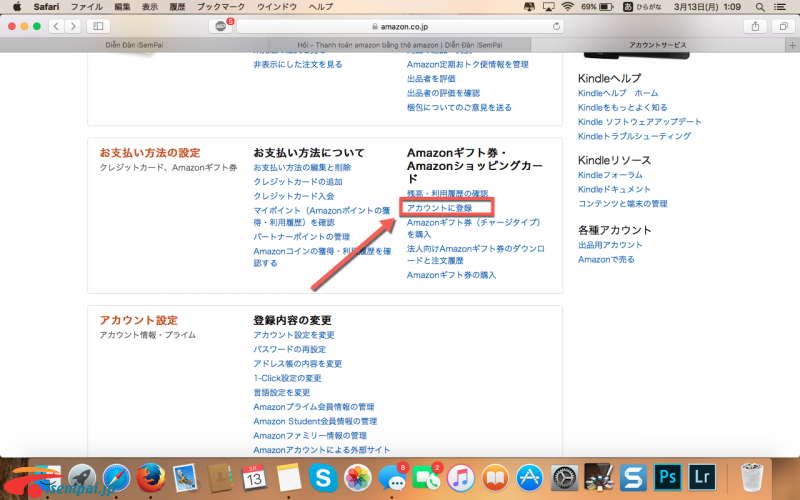
Task: Open 非表示にした注文を見る link
Action: coord(298,64)
